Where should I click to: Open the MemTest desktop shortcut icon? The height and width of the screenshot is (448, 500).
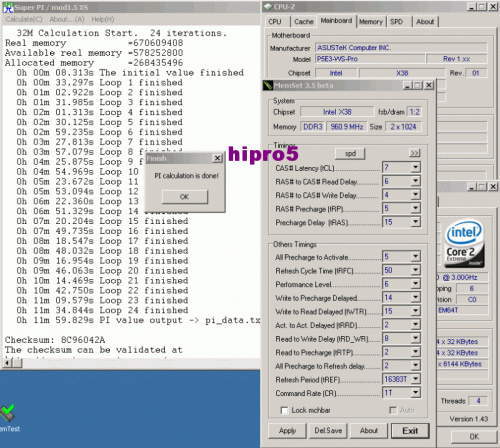pyautogui.click(x=7, y=413)
